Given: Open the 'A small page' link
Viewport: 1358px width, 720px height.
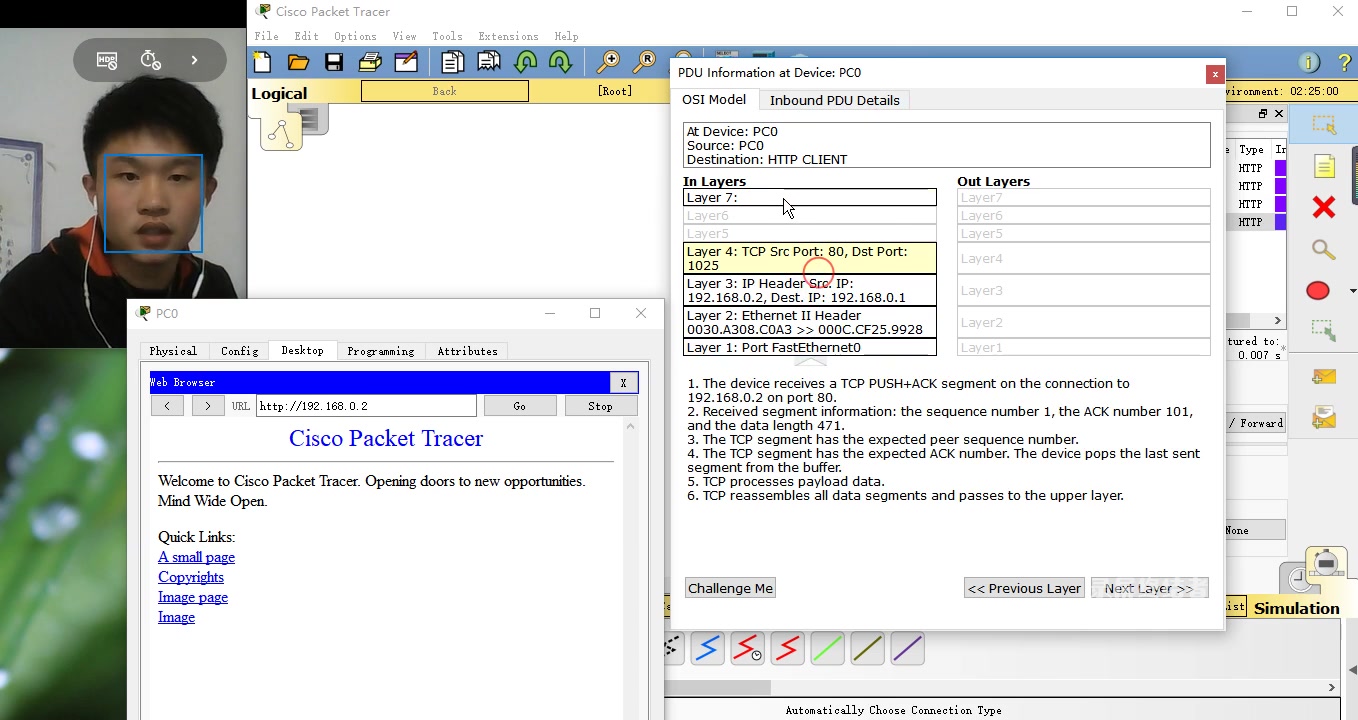Looking at the screenshot, I should (x=196, y=557).
